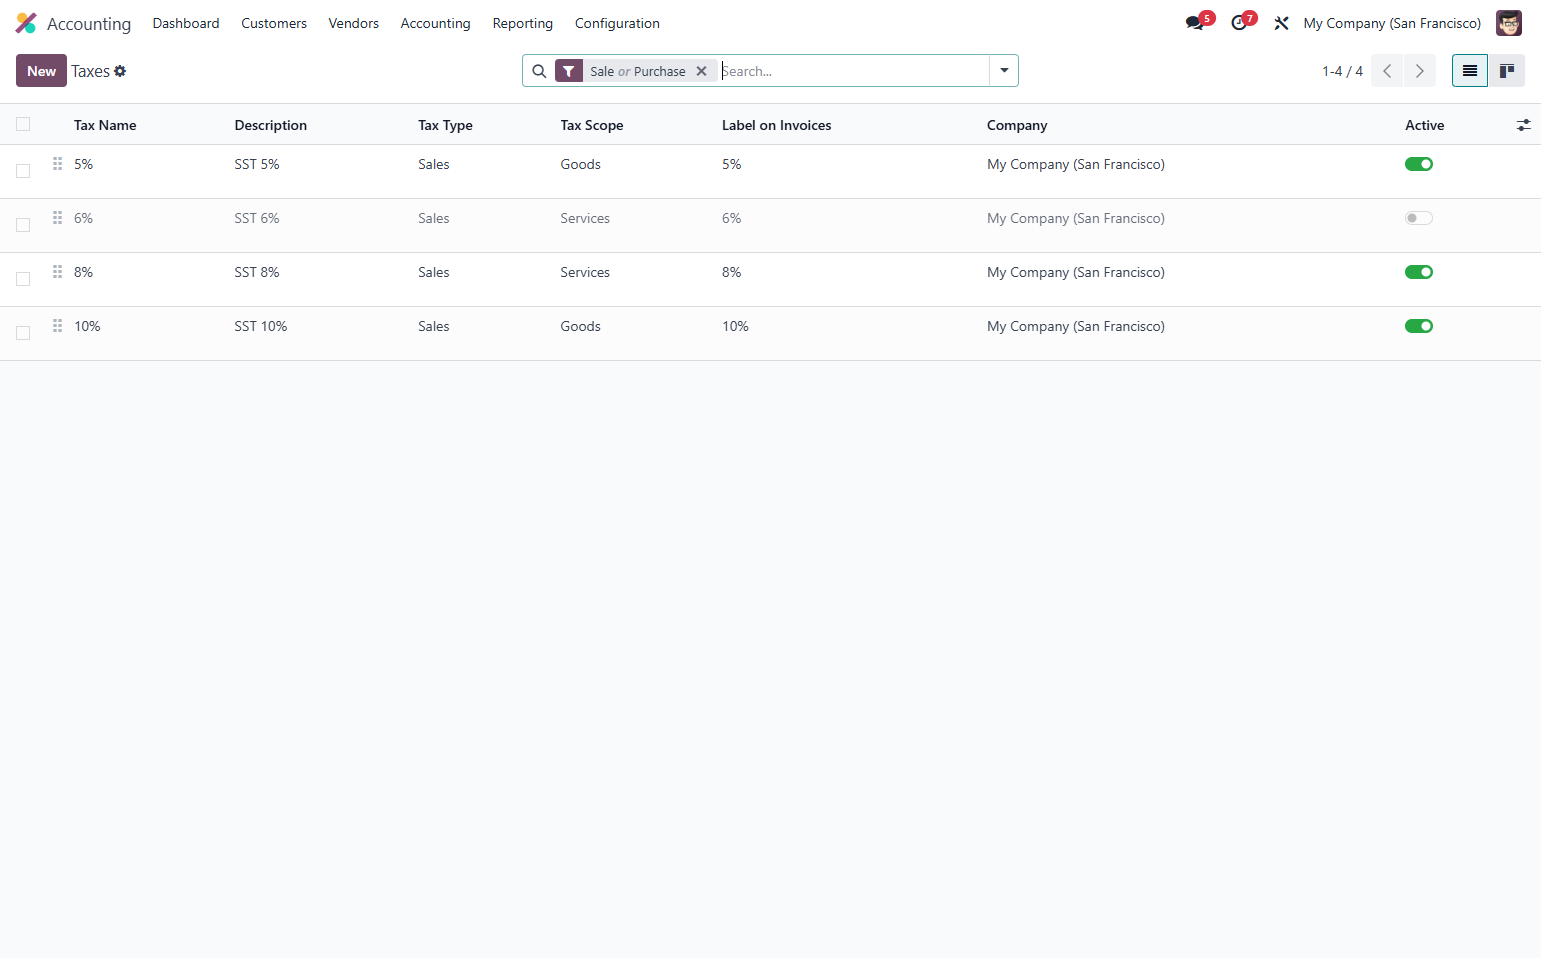Image resolution: width=1541 pixels, height=958 pixels.
Task: Open the user avatar menu
Action: (x=1509, y=23)
